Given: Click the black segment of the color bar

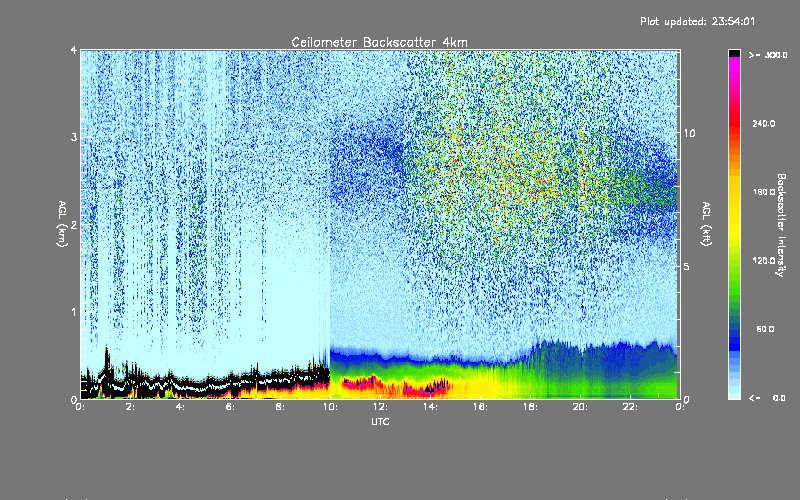Looking at the screenshot, I should click(734, 53).
